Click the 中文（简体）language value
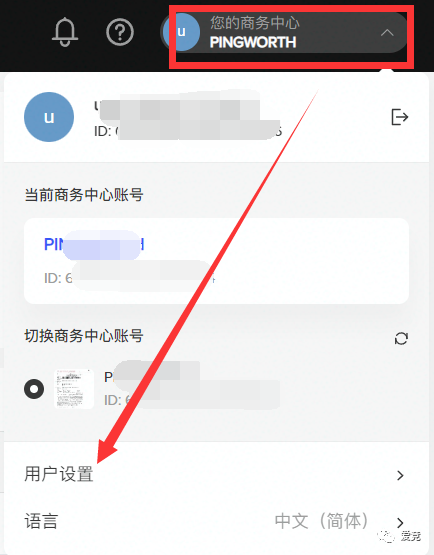 coord(322,521)
